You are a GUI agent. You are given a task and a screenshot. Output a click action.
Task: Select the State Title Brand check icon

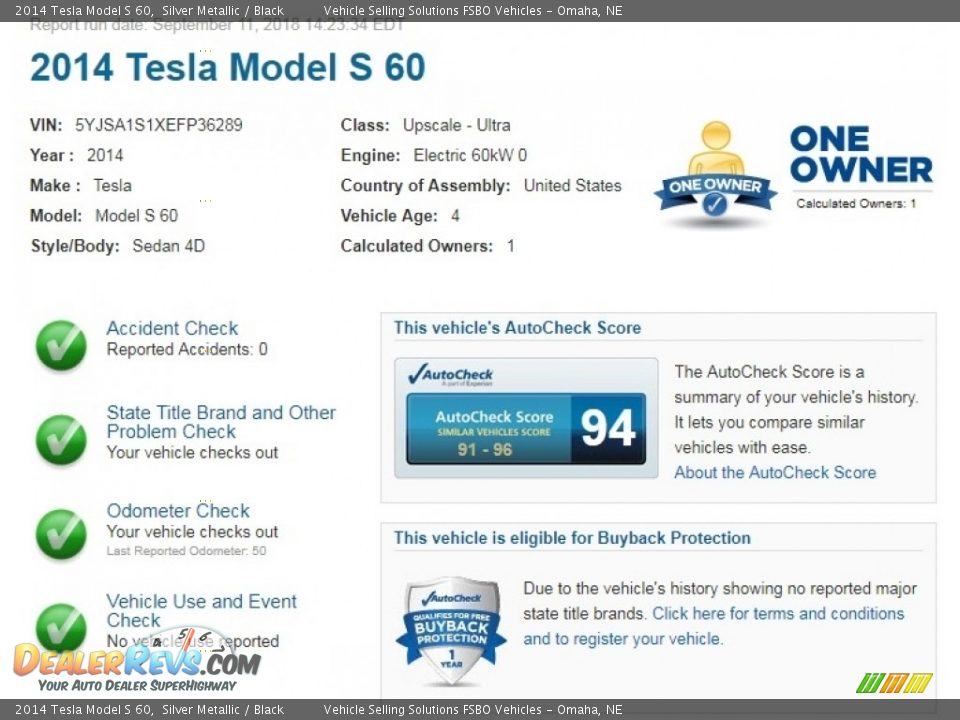(60, 438)
